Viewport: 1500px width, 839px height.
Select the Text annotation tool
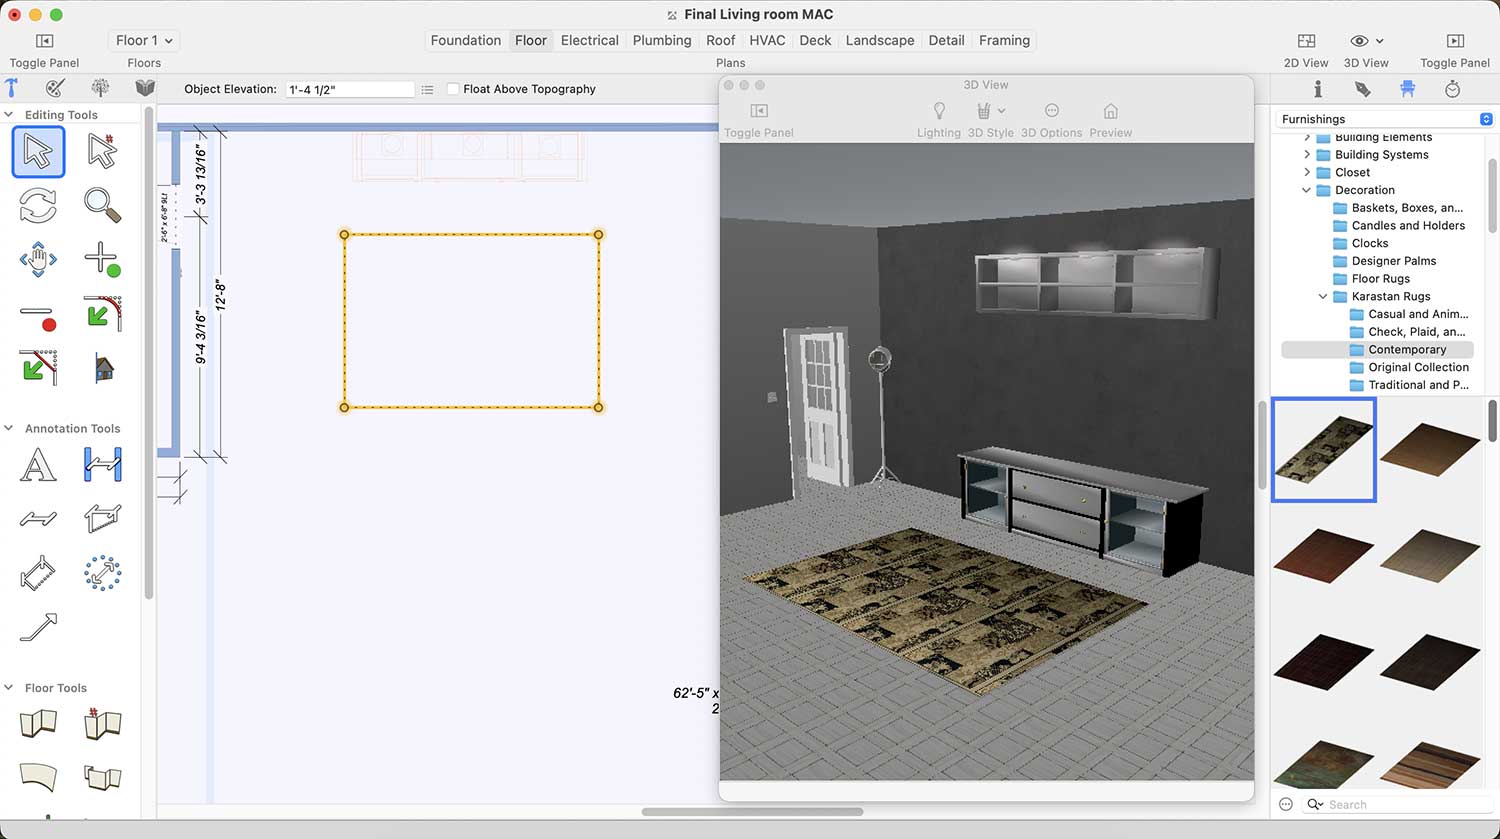coord(39,466)
